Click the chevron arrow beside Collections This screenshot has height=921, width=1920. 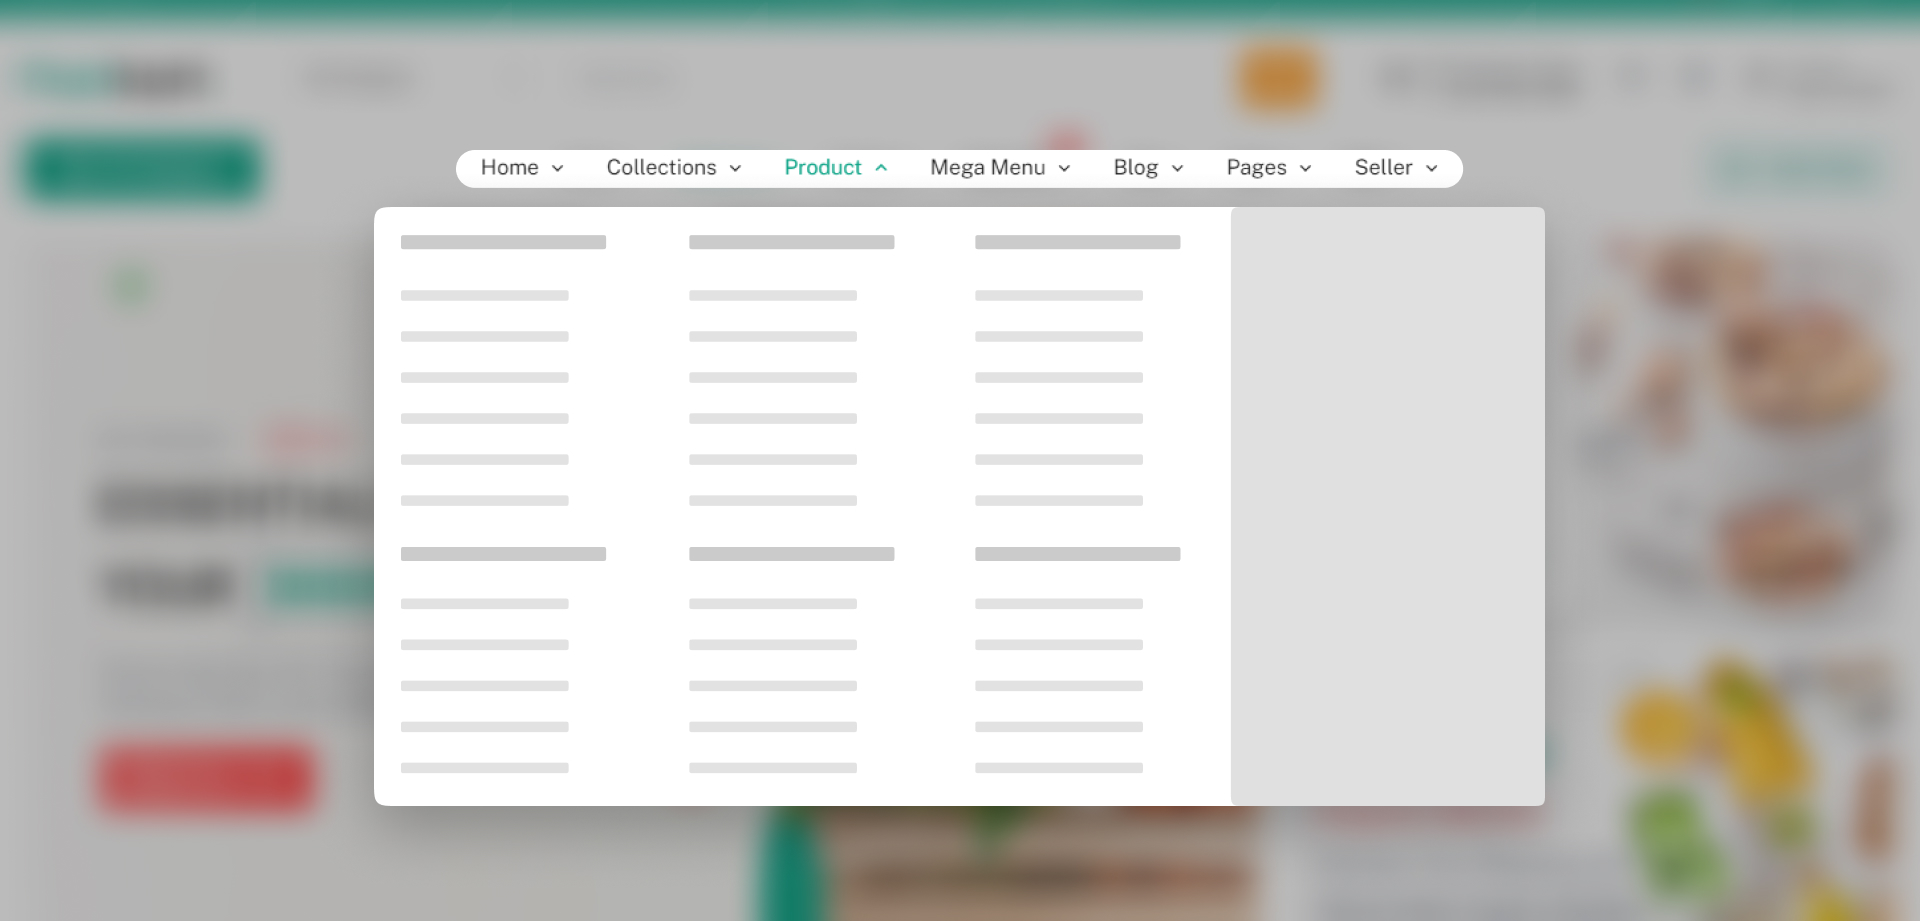point(736,169)
